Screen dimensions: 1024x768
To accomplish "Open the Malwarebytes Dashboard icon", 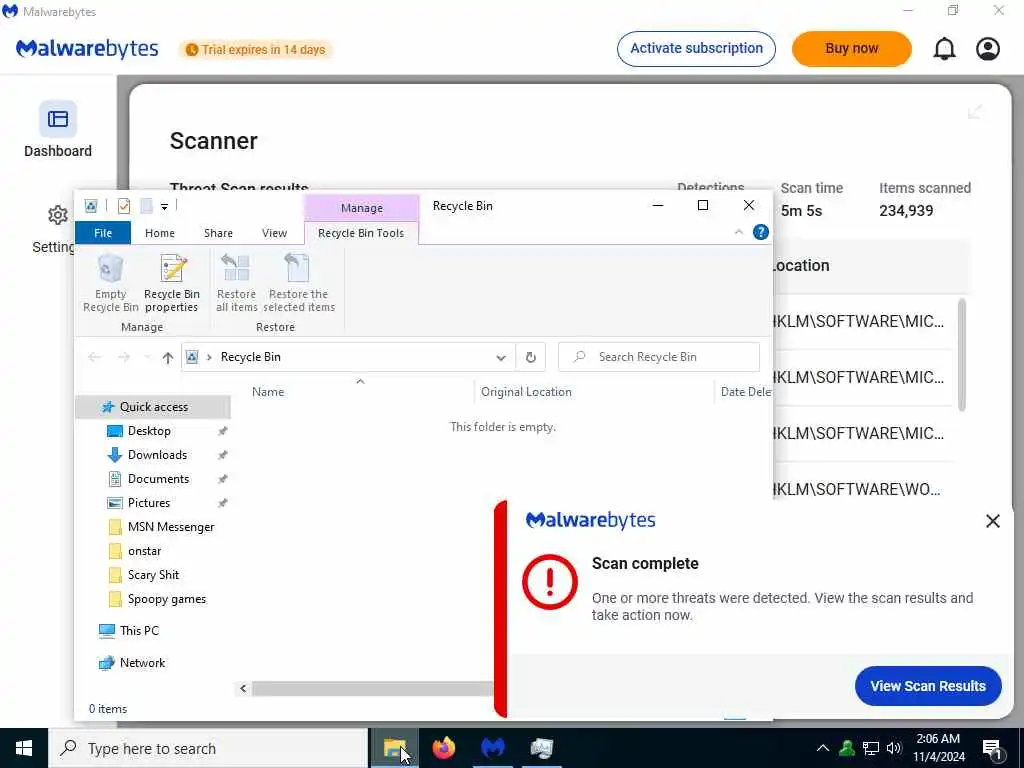I will (x=57, y=119).
